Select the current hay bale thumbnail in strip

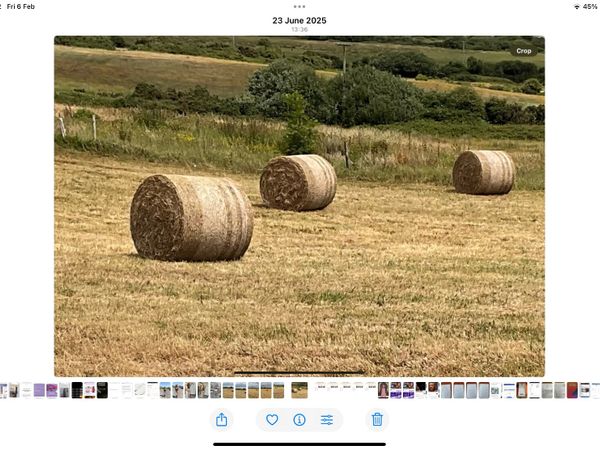299,390
